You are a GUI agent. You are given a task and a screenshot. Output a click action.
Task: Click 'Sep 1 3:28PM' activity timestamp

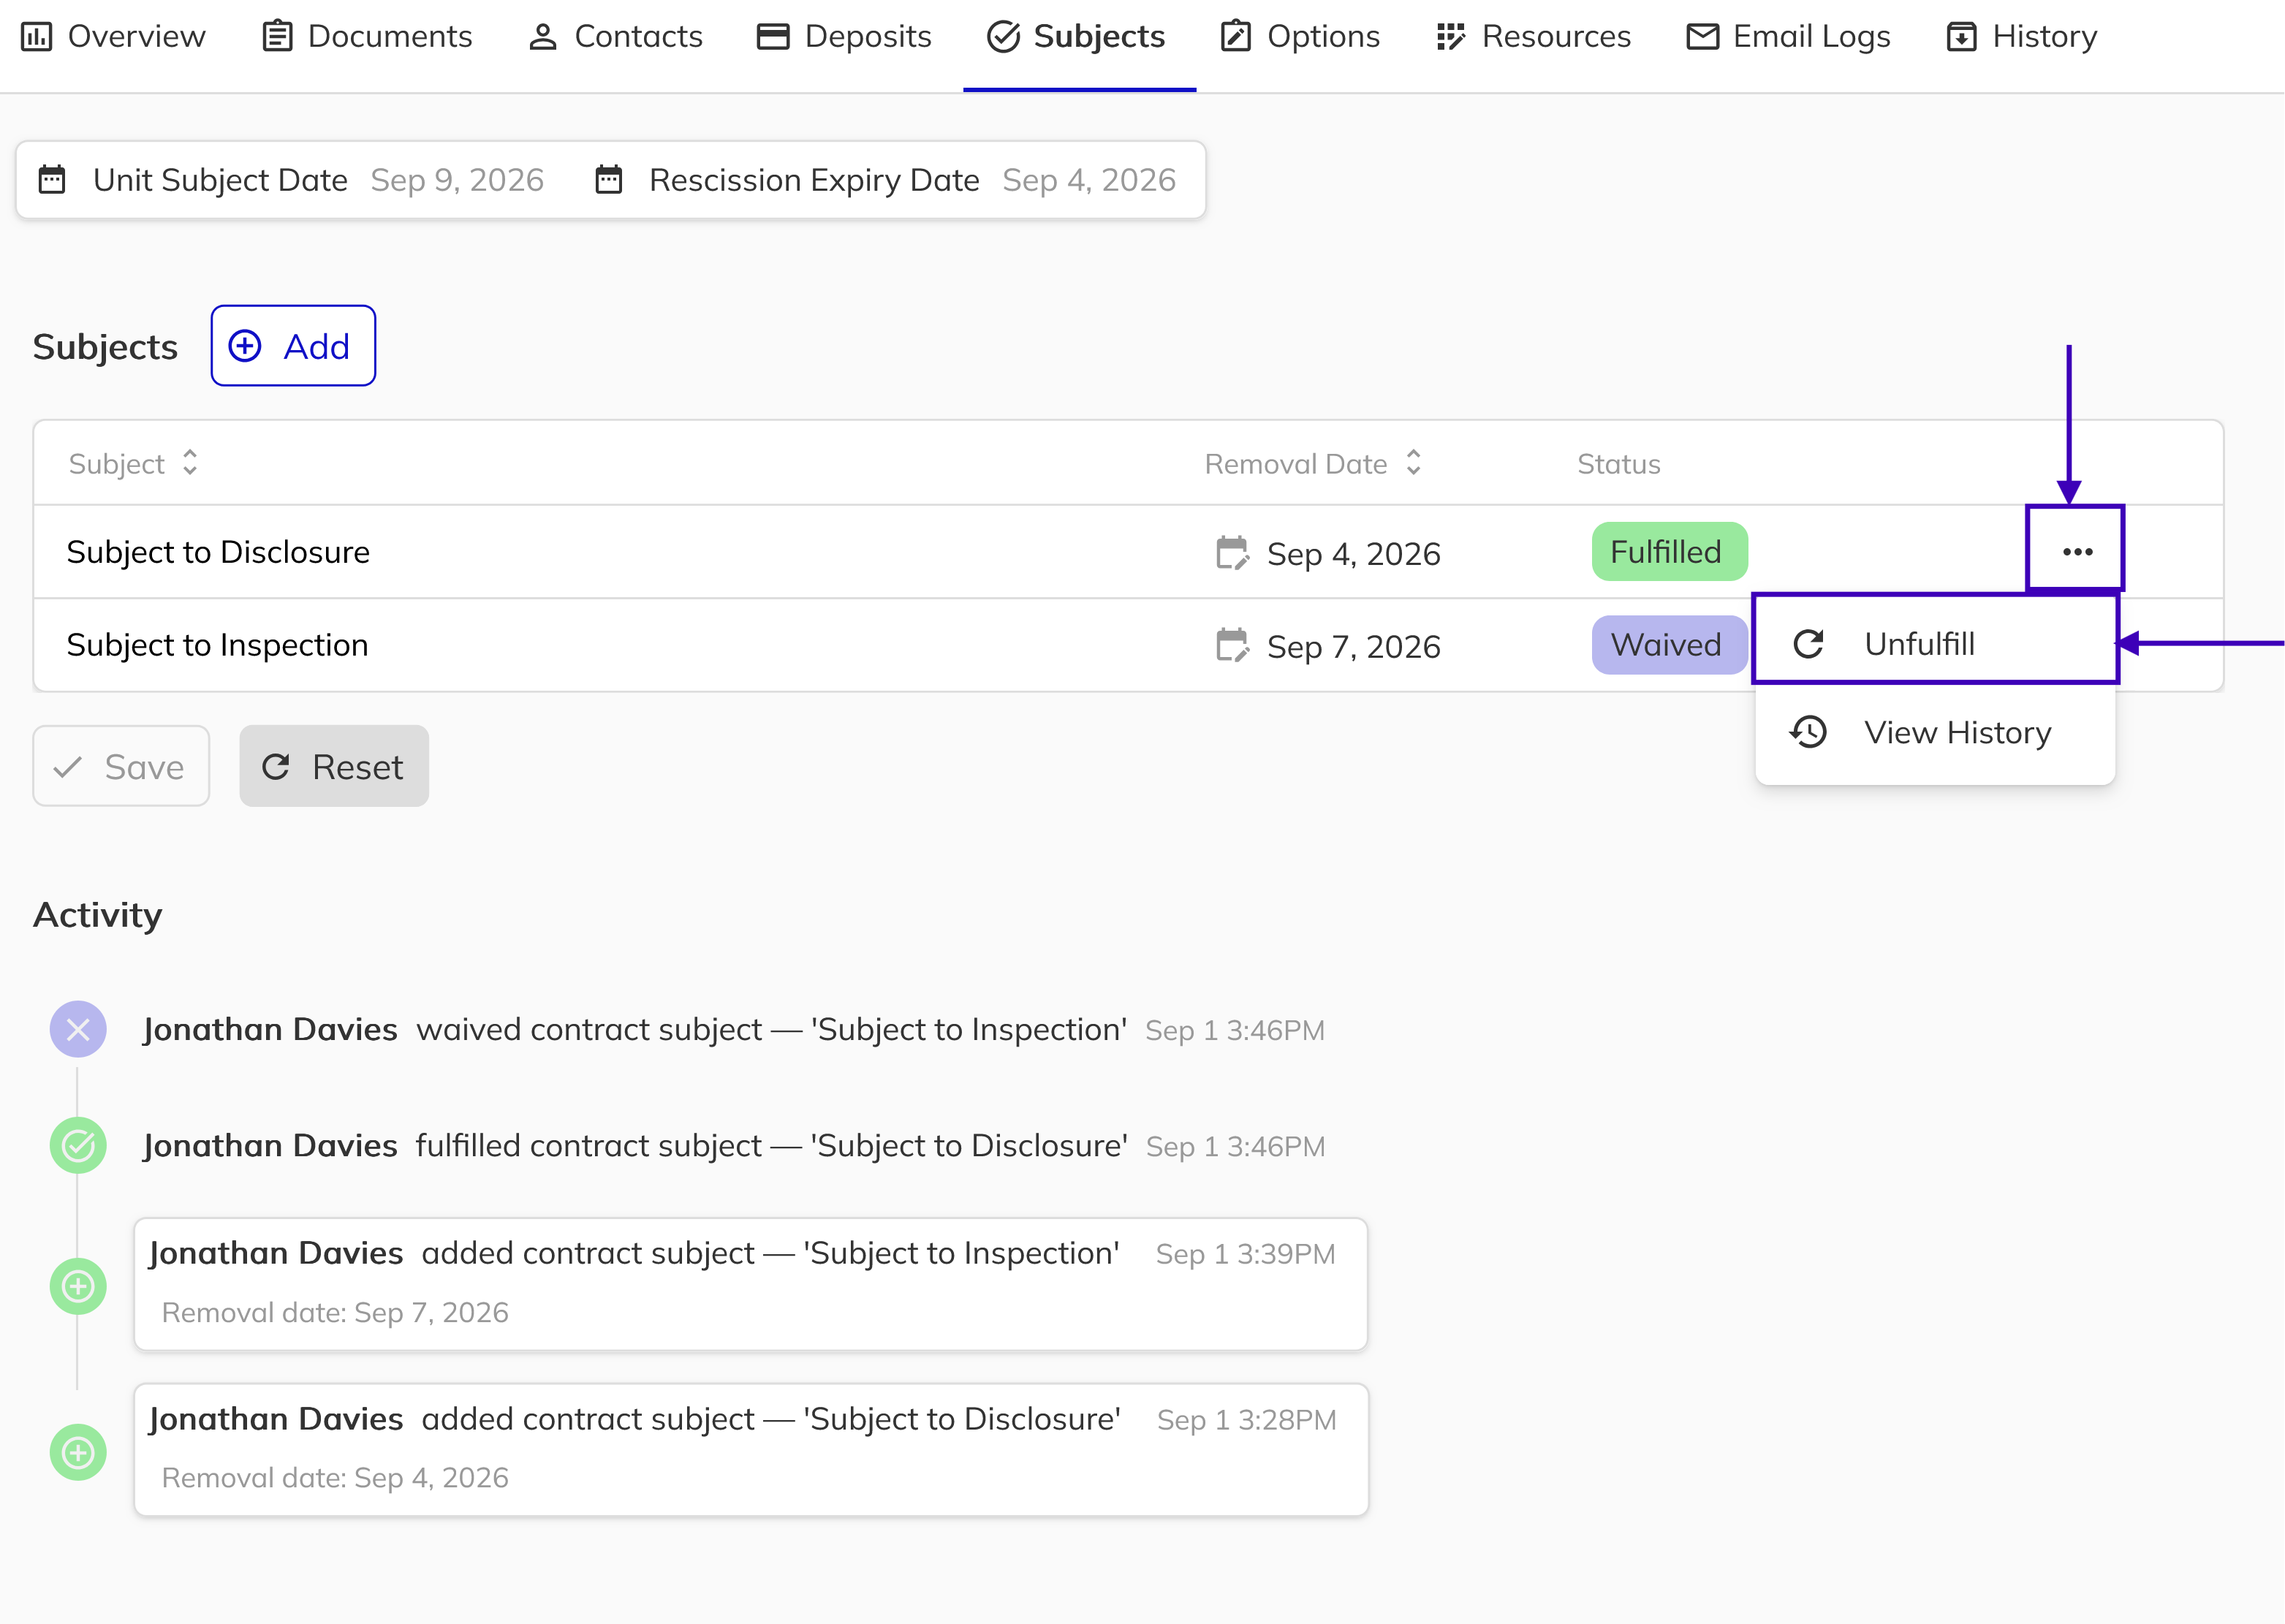pyautogui.click(x=1246, y=1420)
